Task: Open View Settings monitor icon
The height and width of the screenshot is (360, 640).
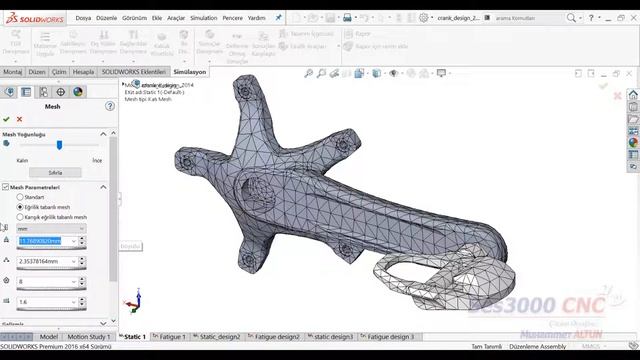Action: [441, 73]
